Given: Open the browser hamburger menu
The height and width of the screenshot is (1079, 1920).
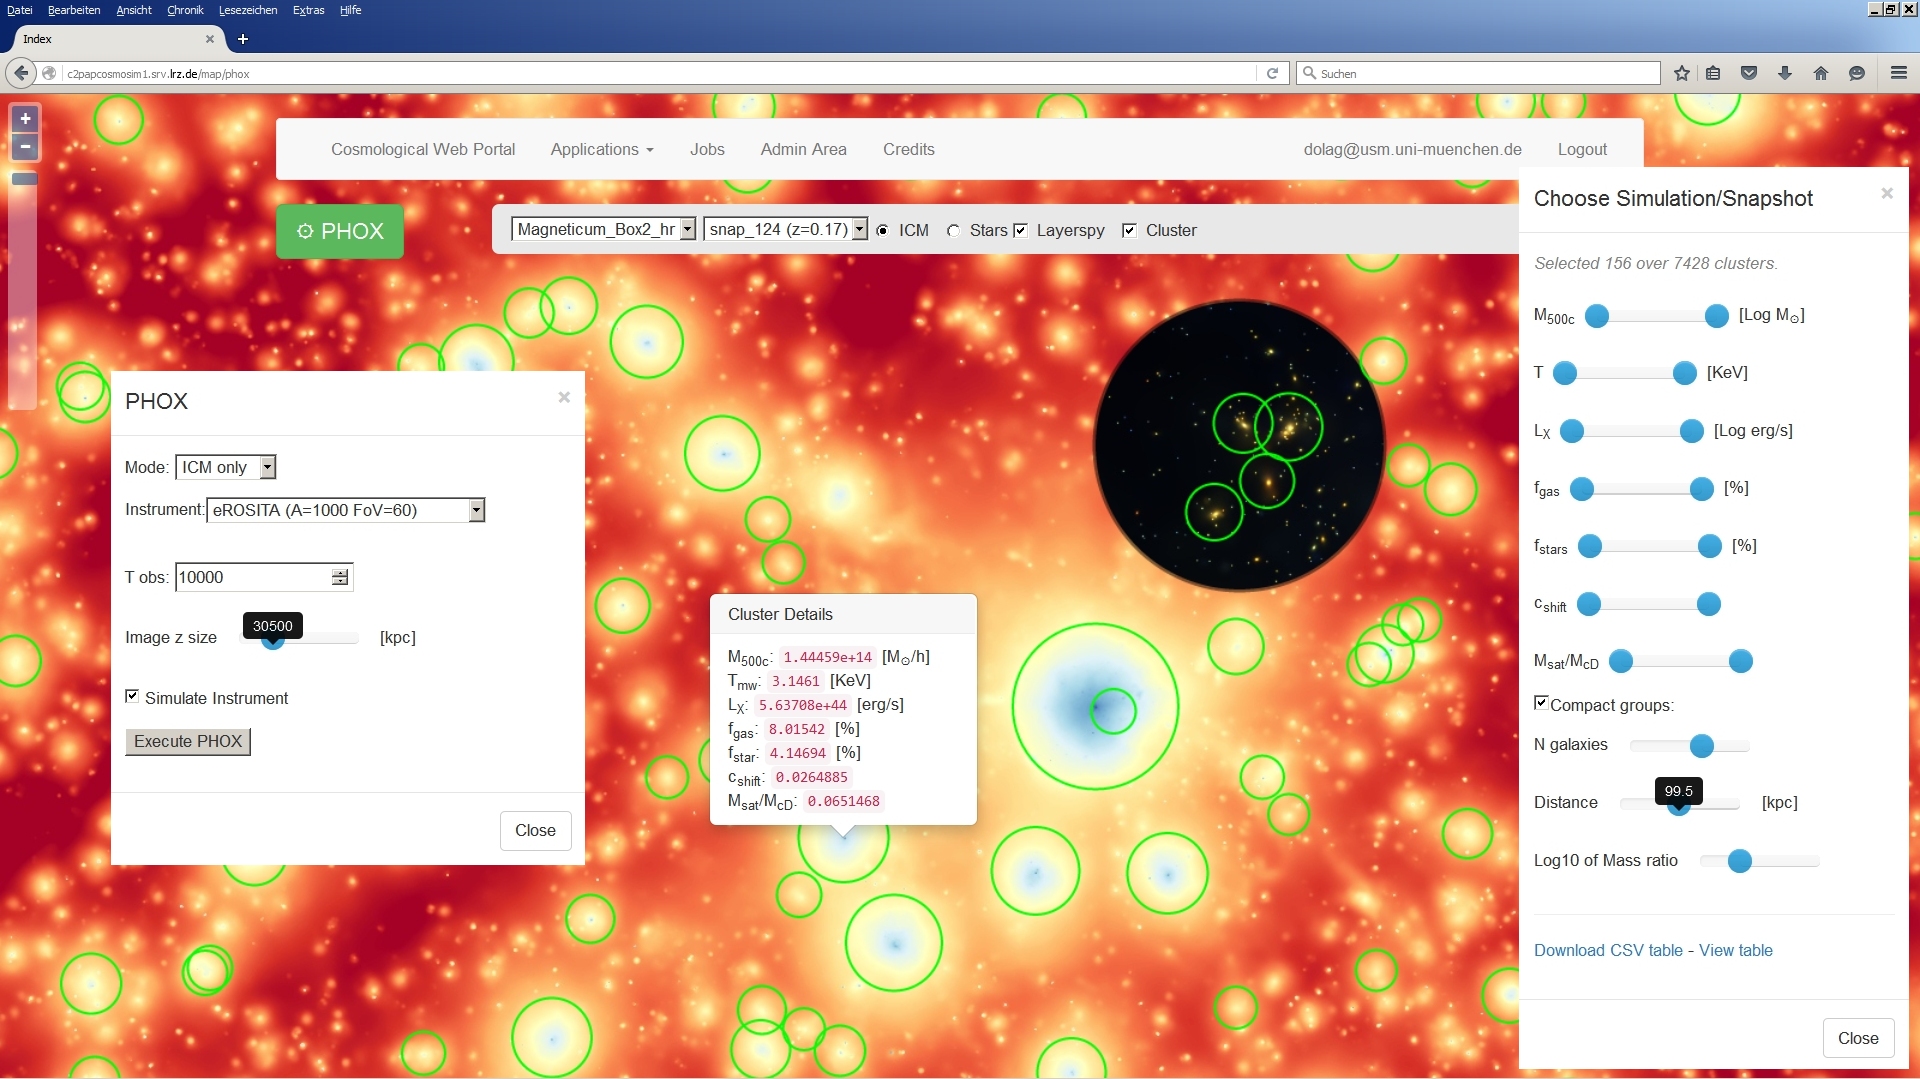Looking at the screenshot, I should 1899,73.
